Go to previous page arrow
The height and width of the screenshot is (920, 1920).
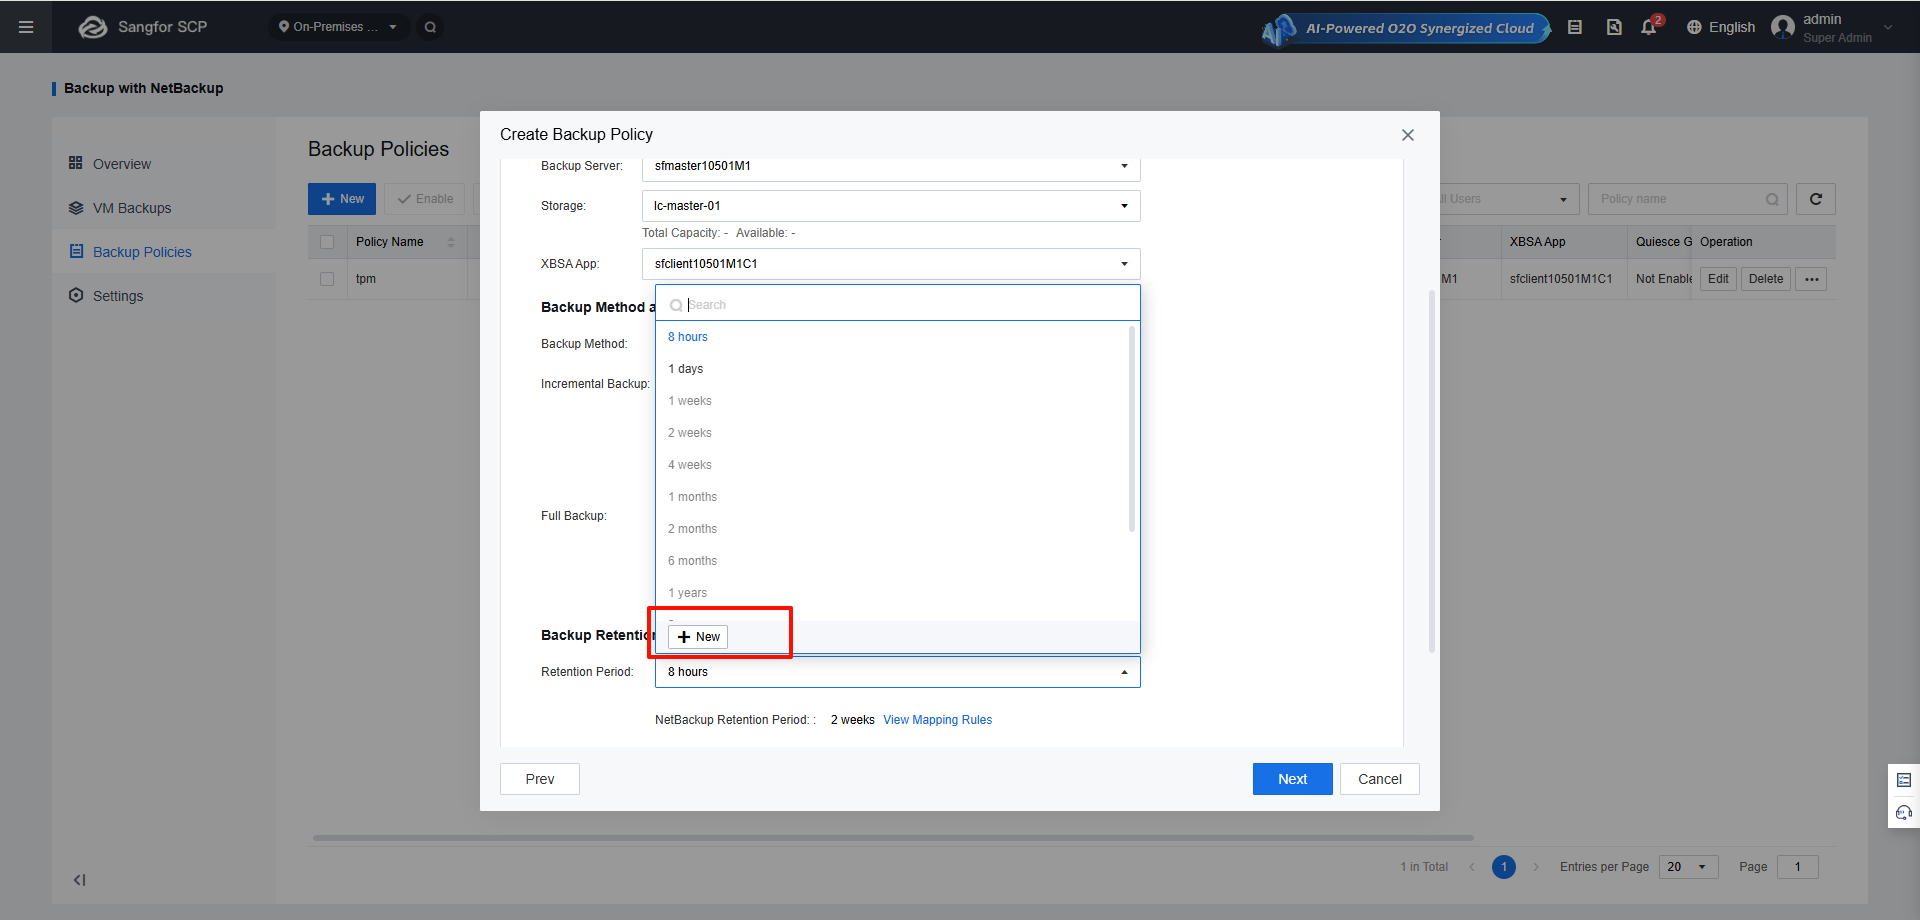tap(1472, 867)
